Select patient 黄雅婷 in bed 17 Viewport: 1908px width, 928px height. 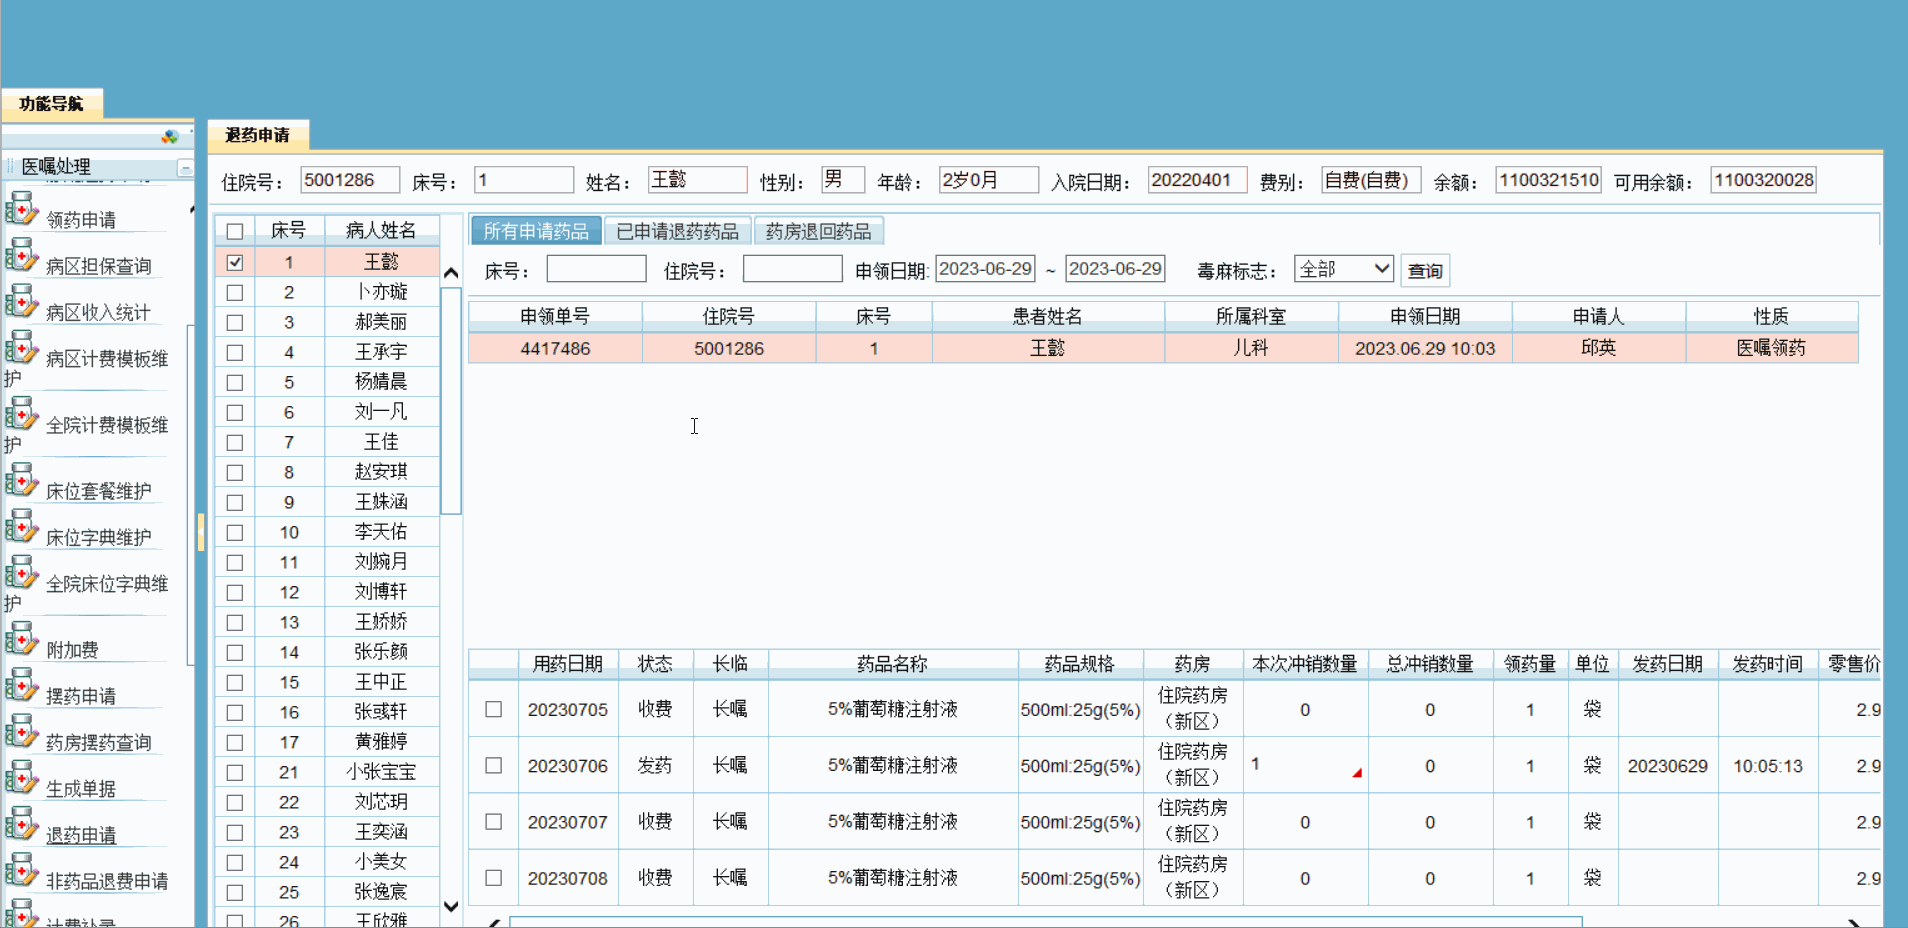[381, 742]
